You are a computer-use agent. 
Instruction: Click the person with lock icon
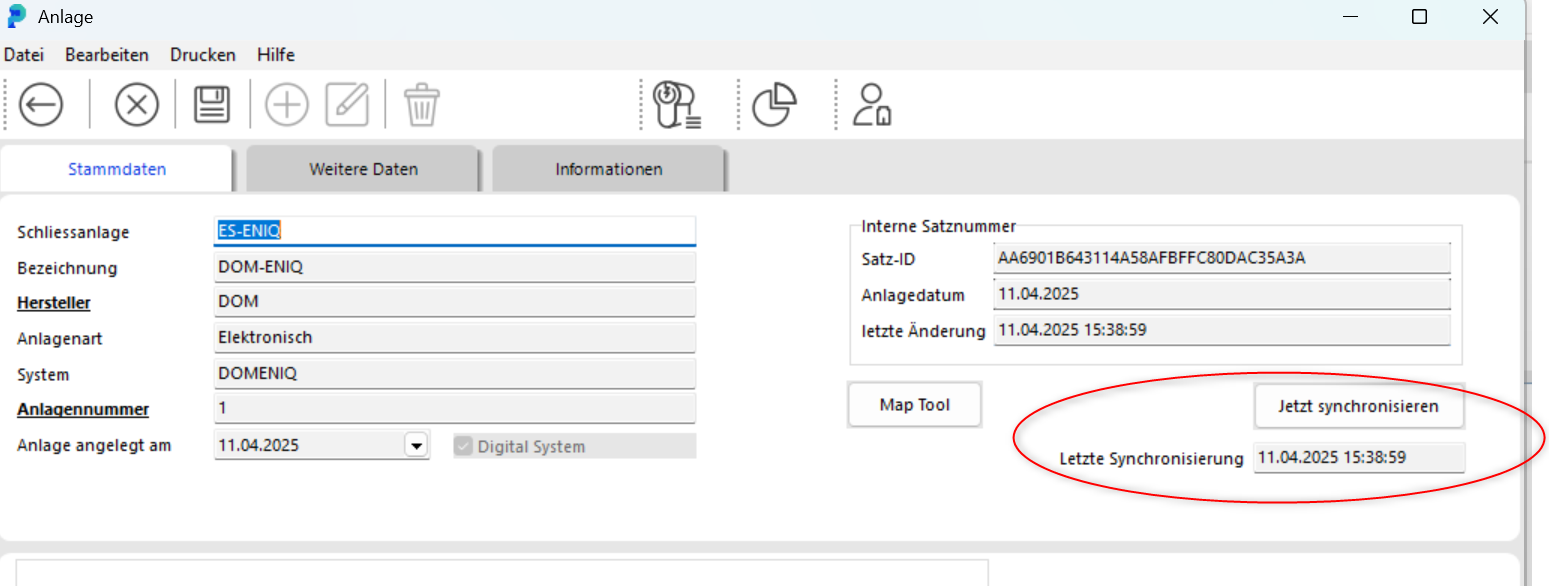871,104
